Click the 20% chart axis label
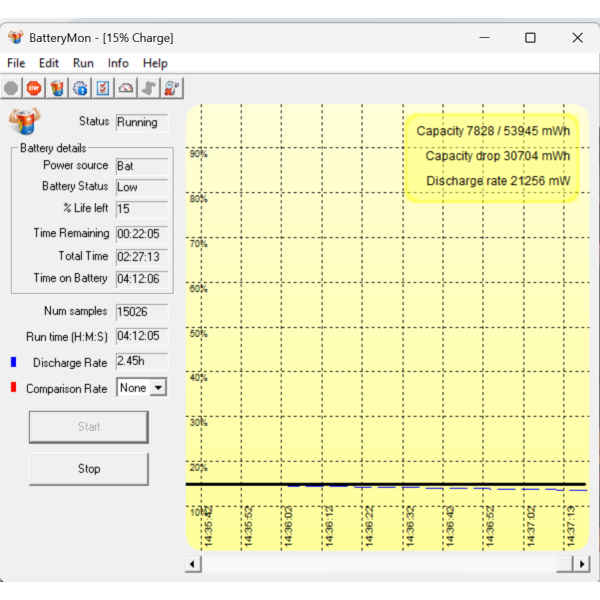Viewport: 600px width, 600px height. pyautogui.click(x=198, y=467)
